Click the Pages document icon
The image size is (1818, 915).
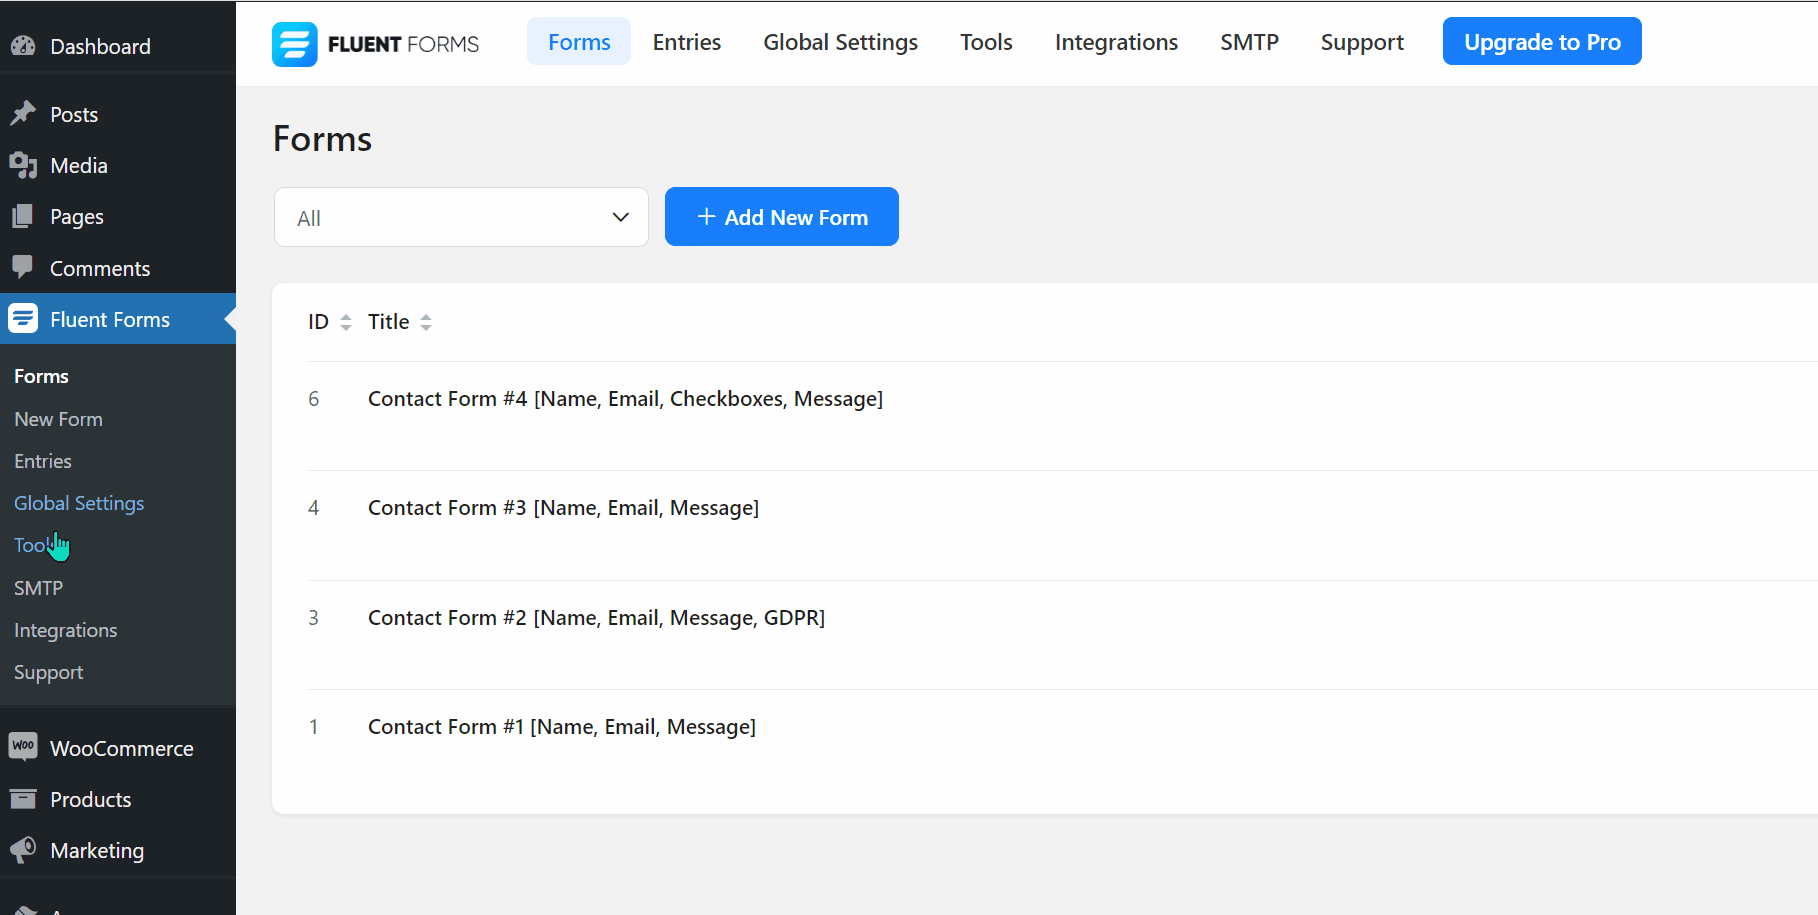pyautogui.click(x=23, y=216)
